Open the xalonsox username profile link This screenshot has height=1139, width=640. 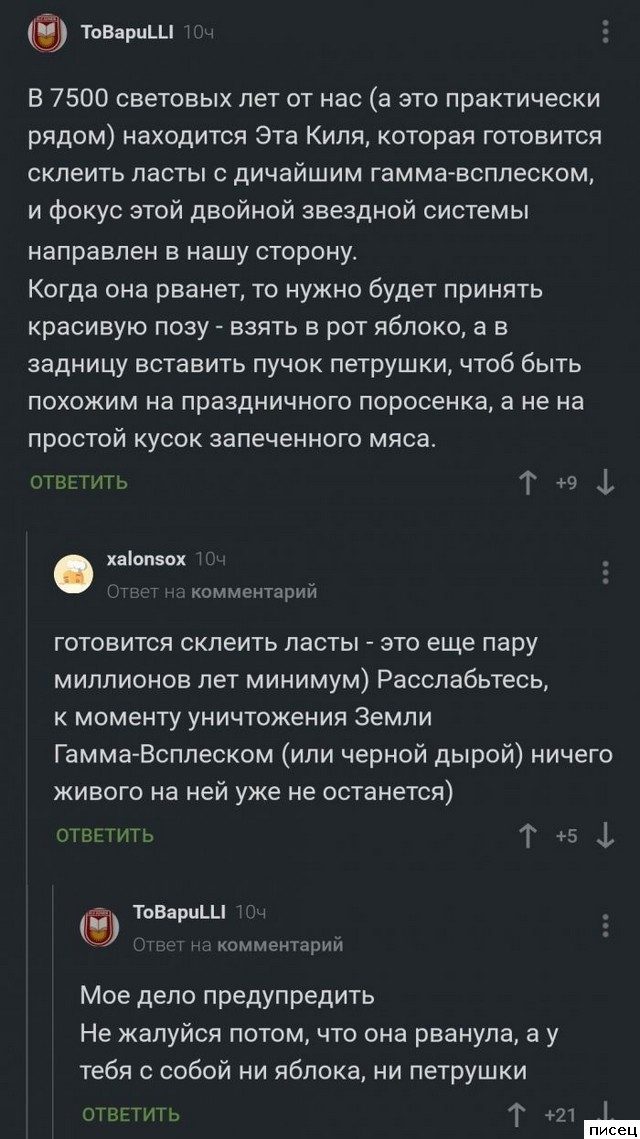[146, 559]
